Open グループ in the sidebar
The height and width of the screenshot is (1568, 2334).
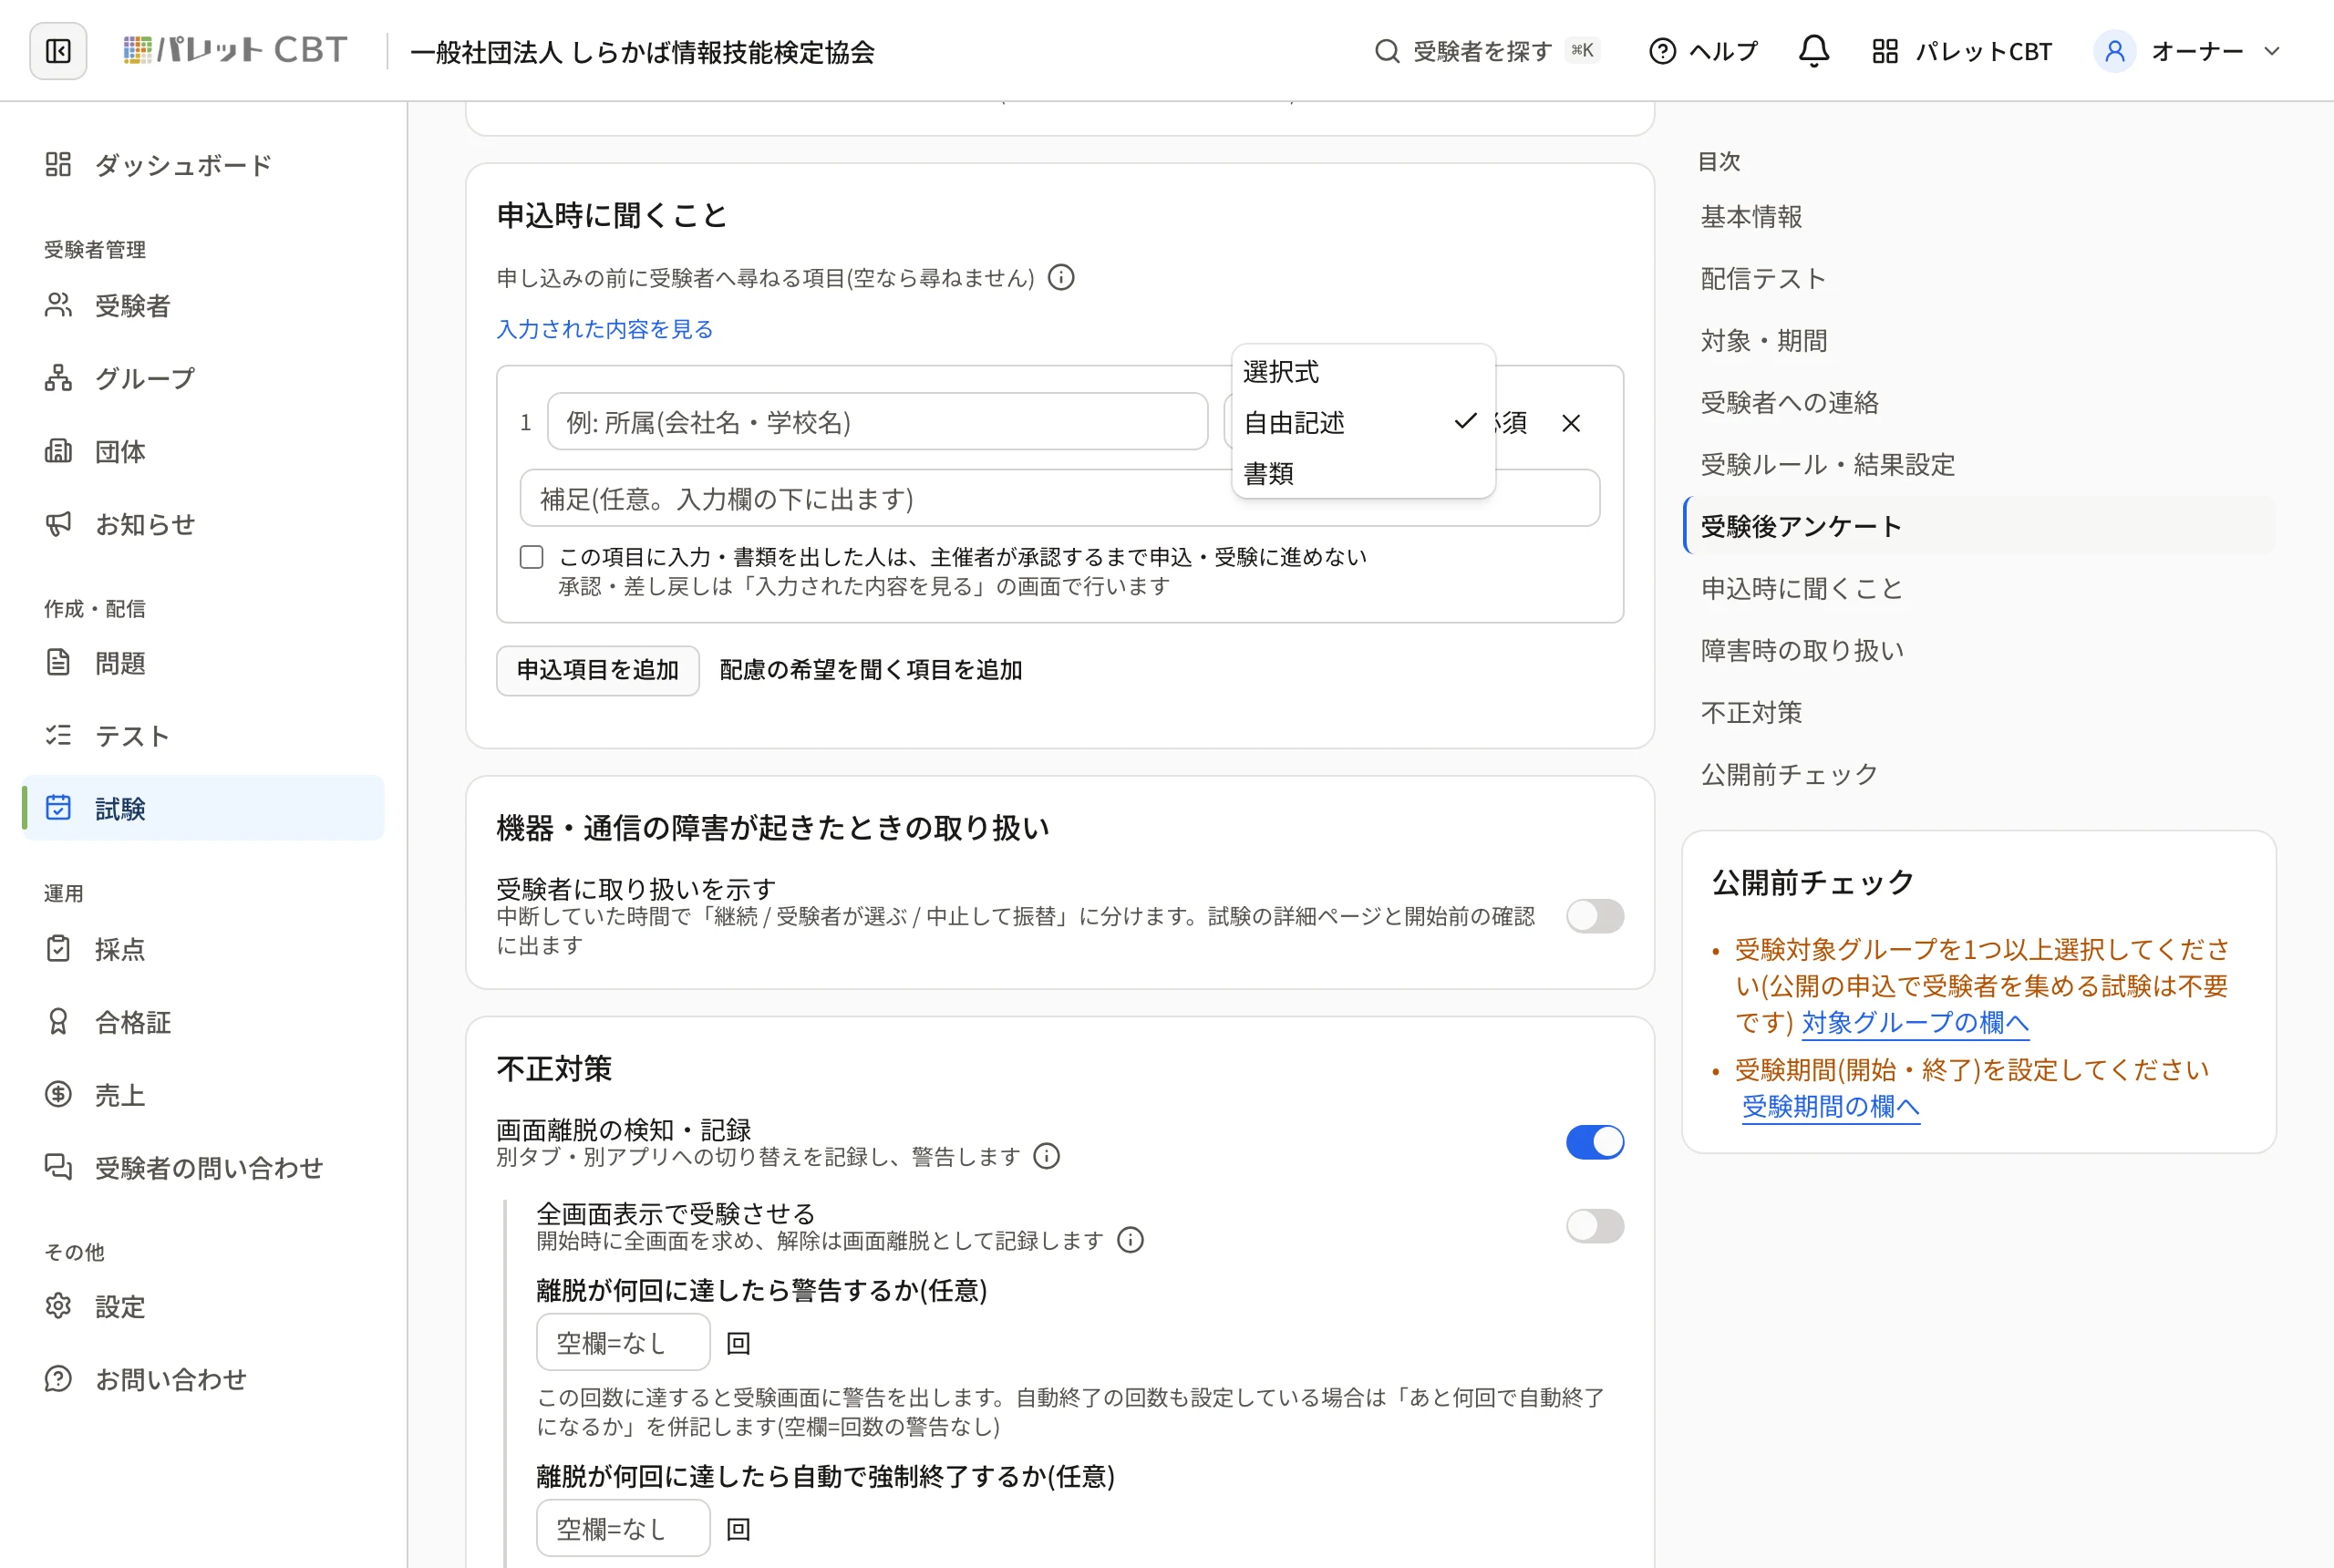(203, 378)
